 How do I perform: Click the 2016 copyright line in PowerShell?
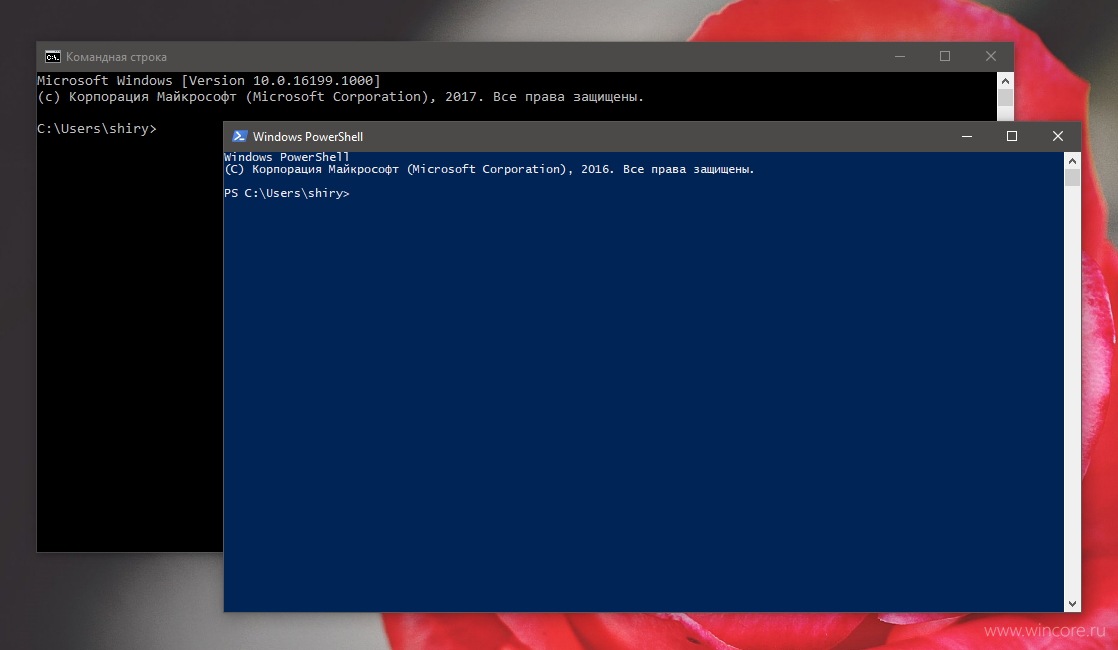(489, 170)
